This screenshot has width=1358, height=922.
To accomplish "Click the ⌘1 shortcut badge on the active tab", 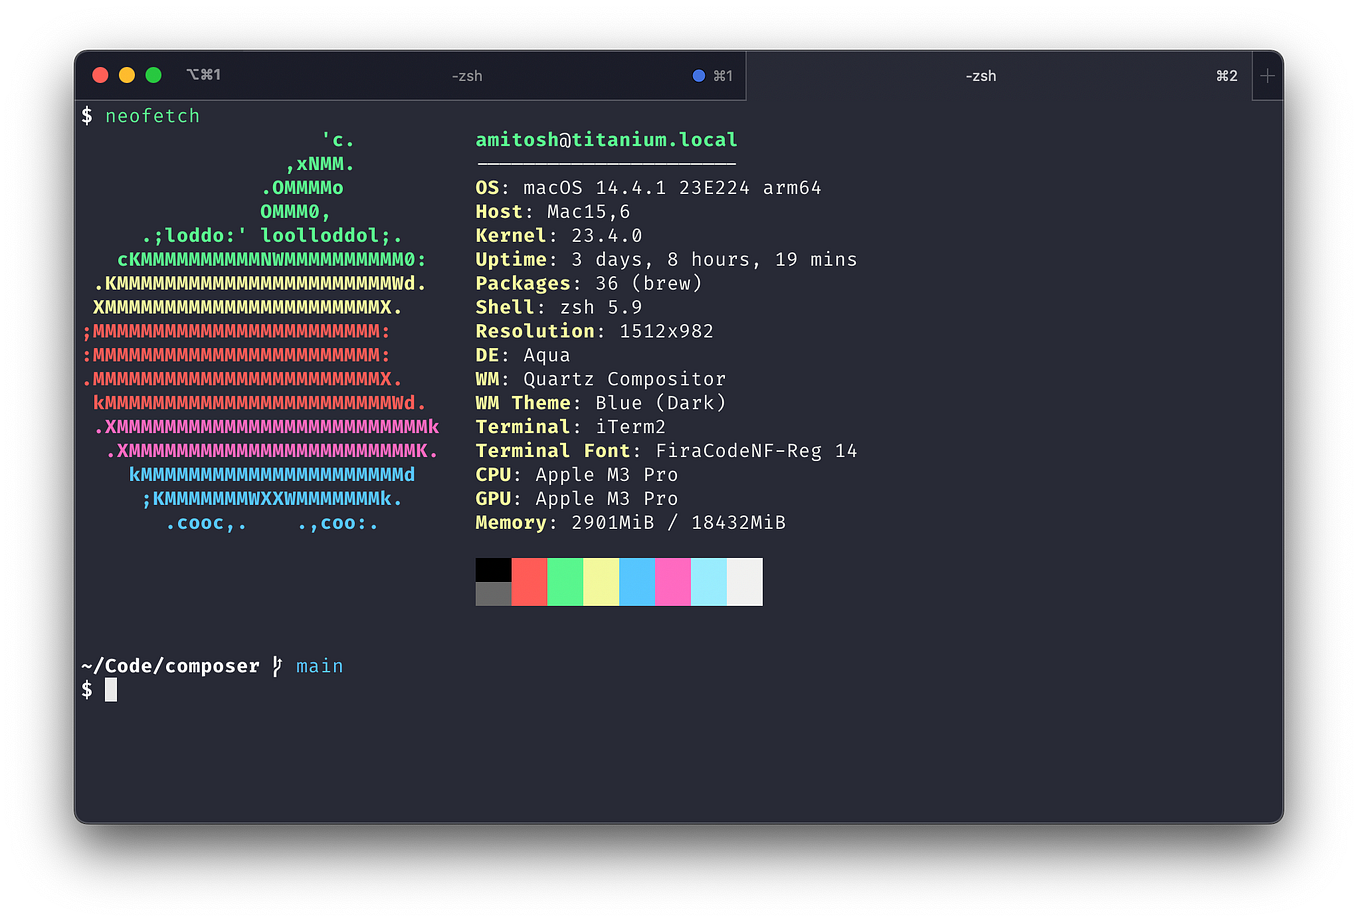I will [722, 75].
